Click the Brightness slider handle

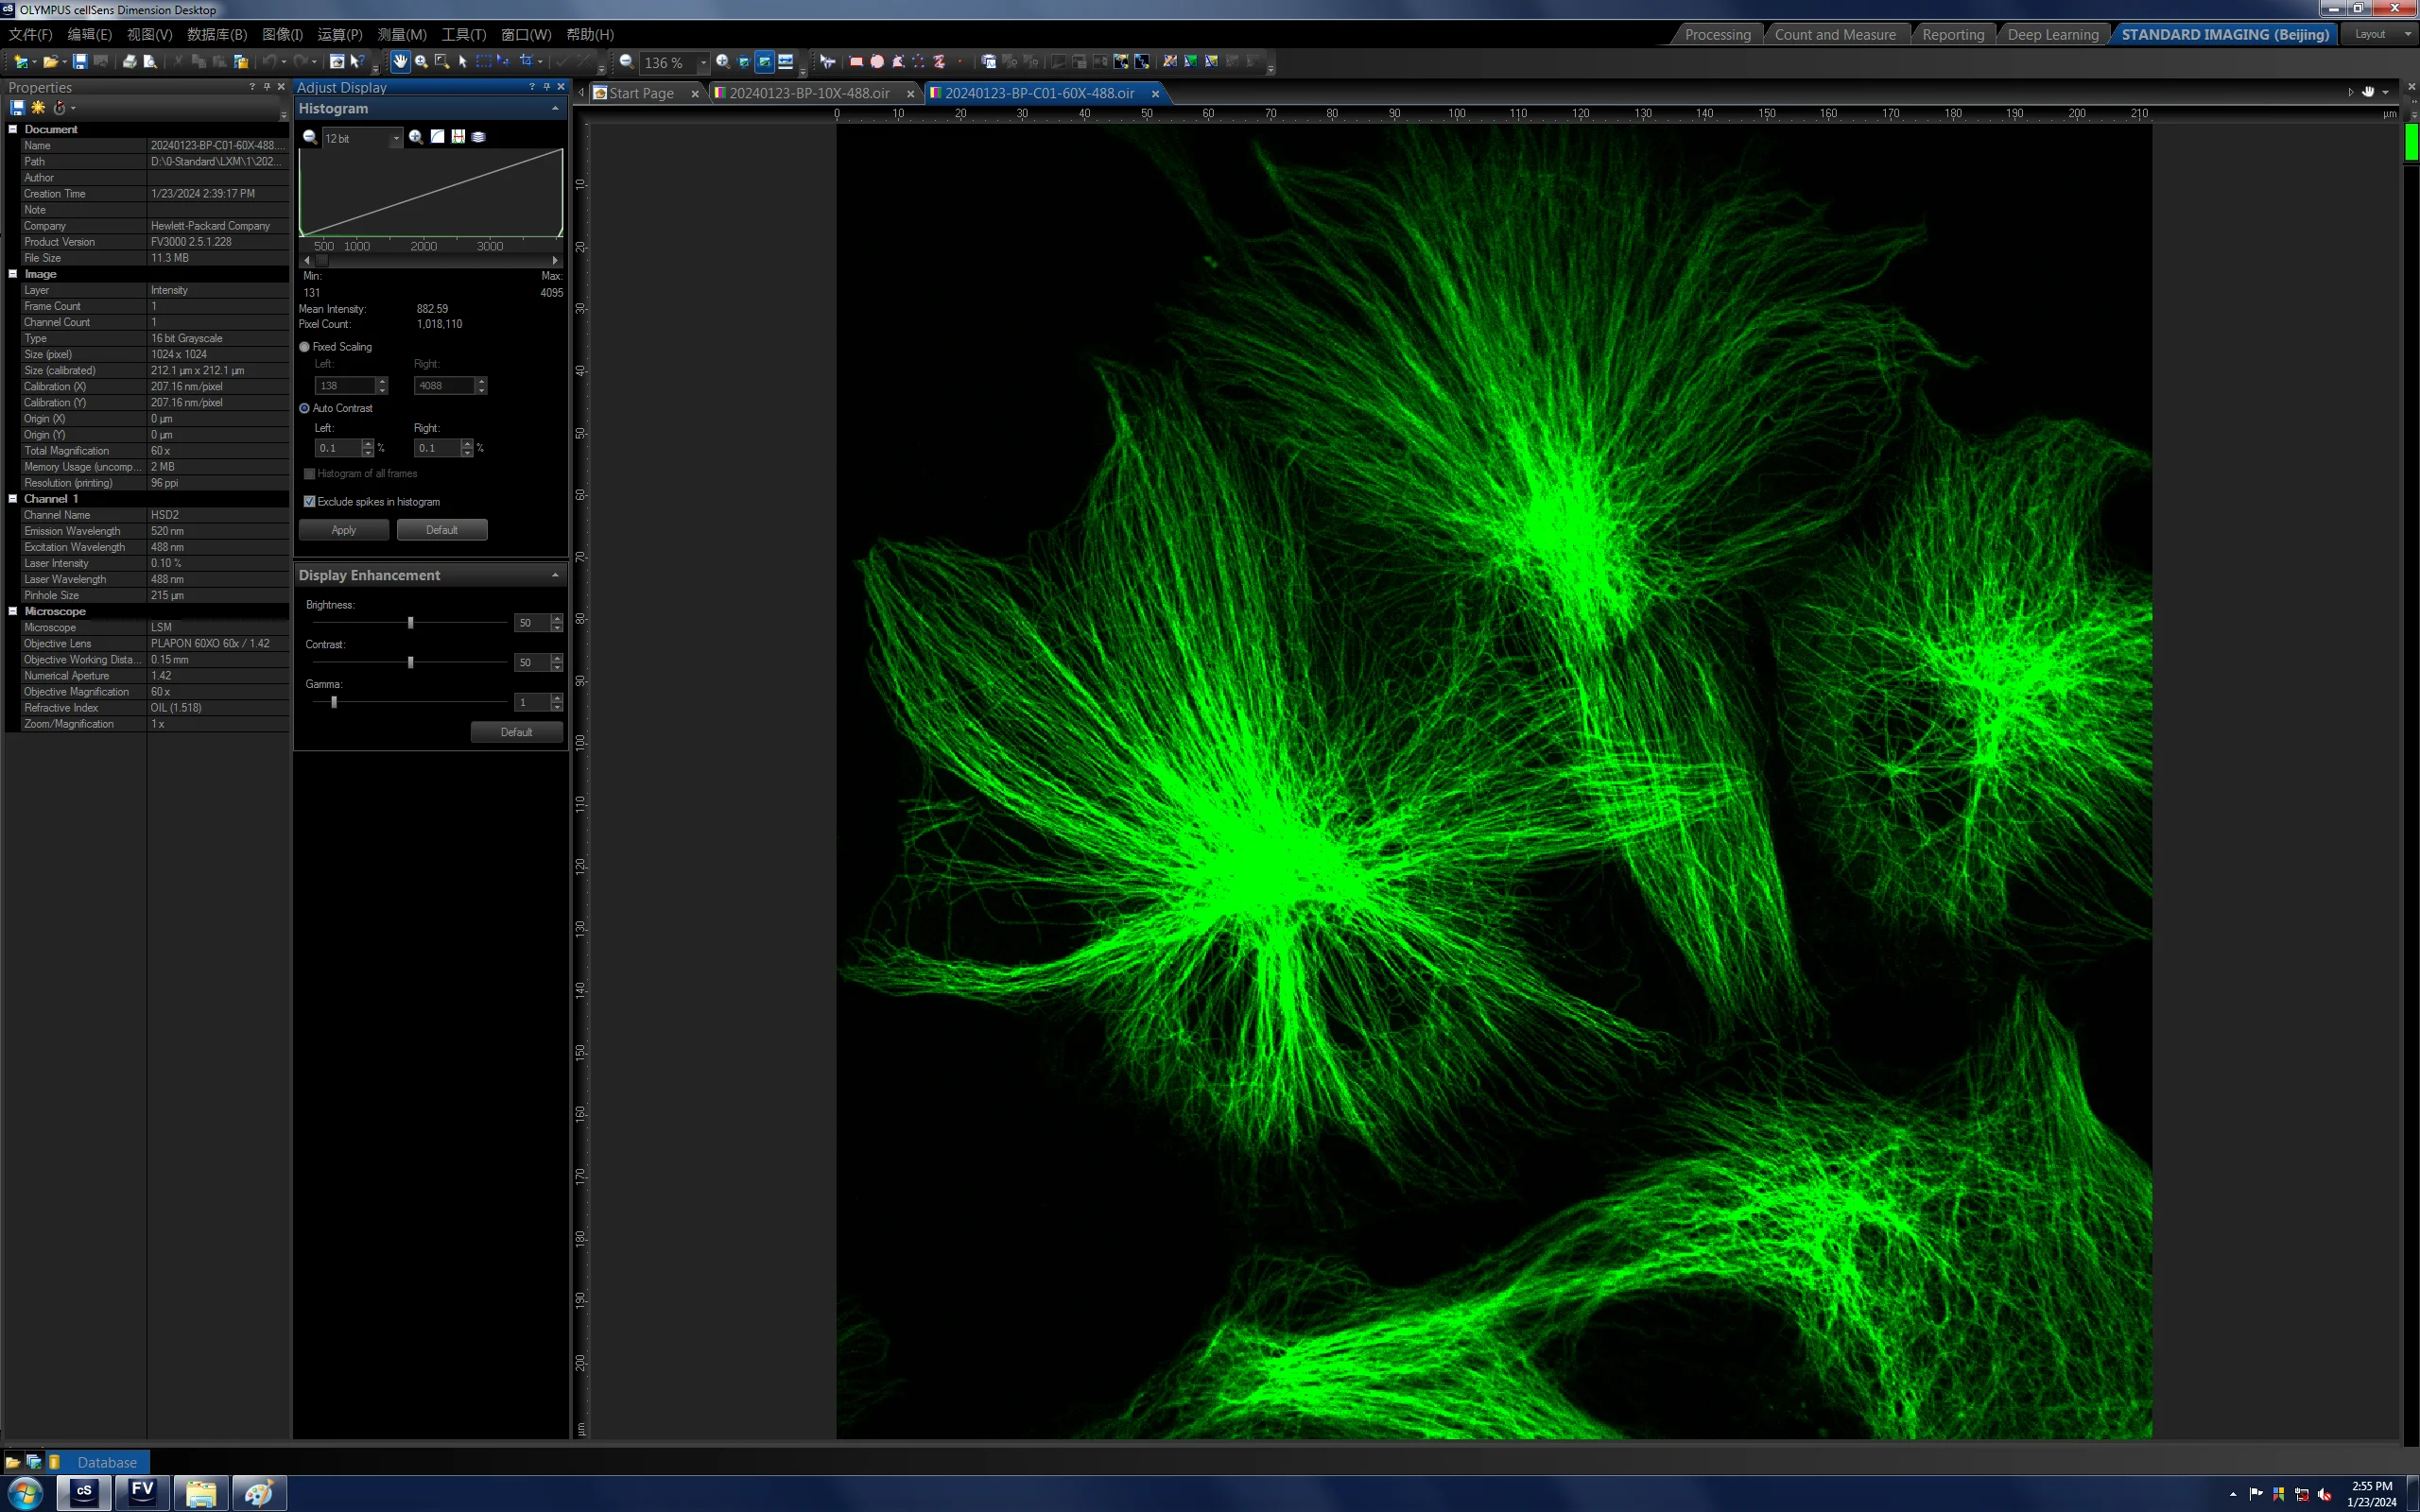point(411,623)
